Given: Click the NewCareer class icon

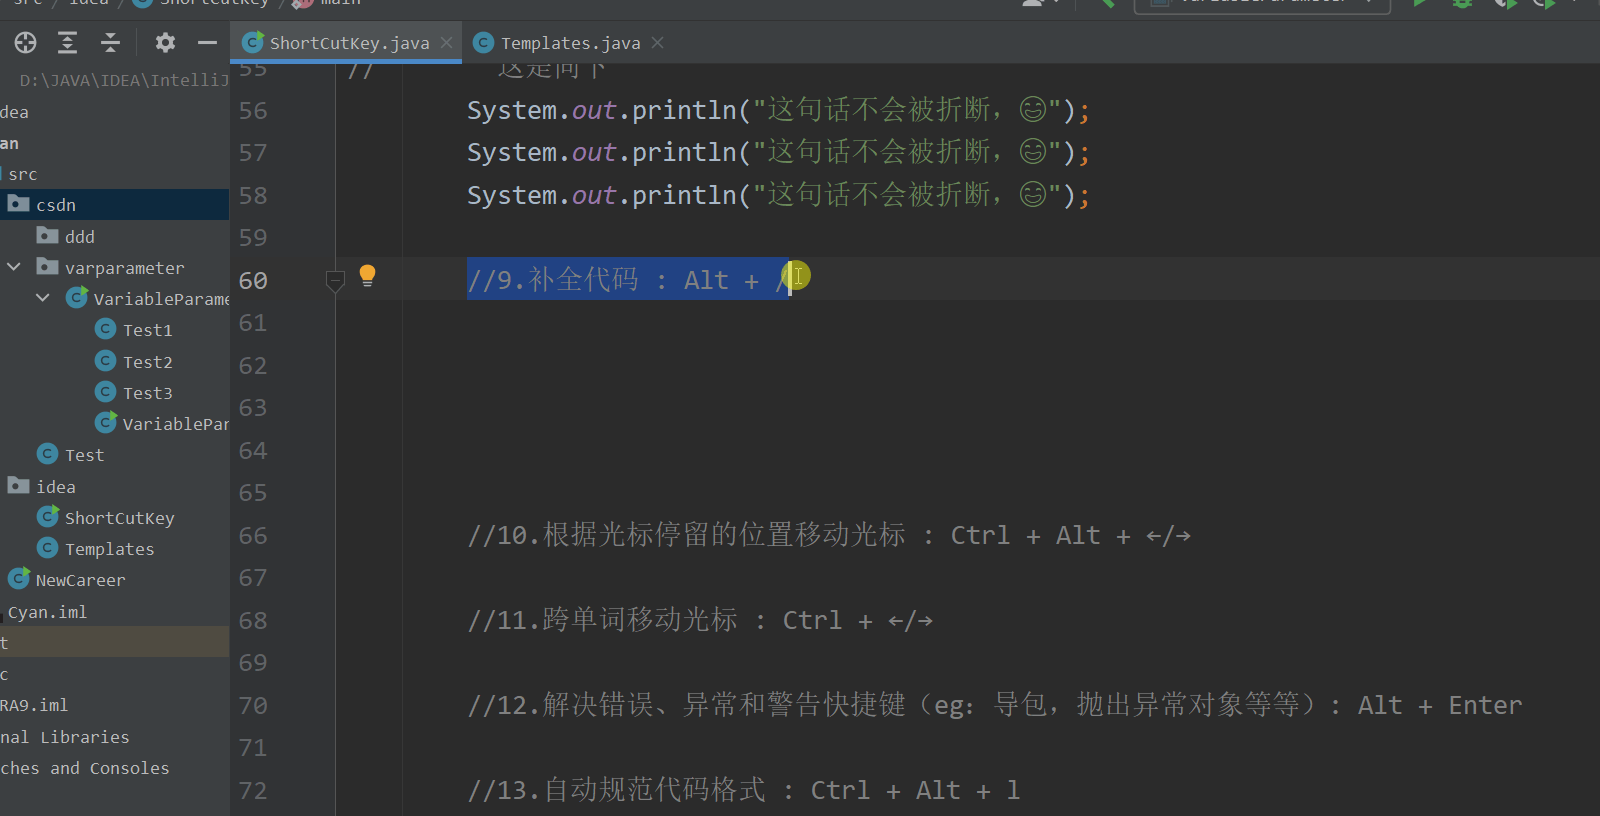Looking at the screenshot, I should tap(19, 578).
